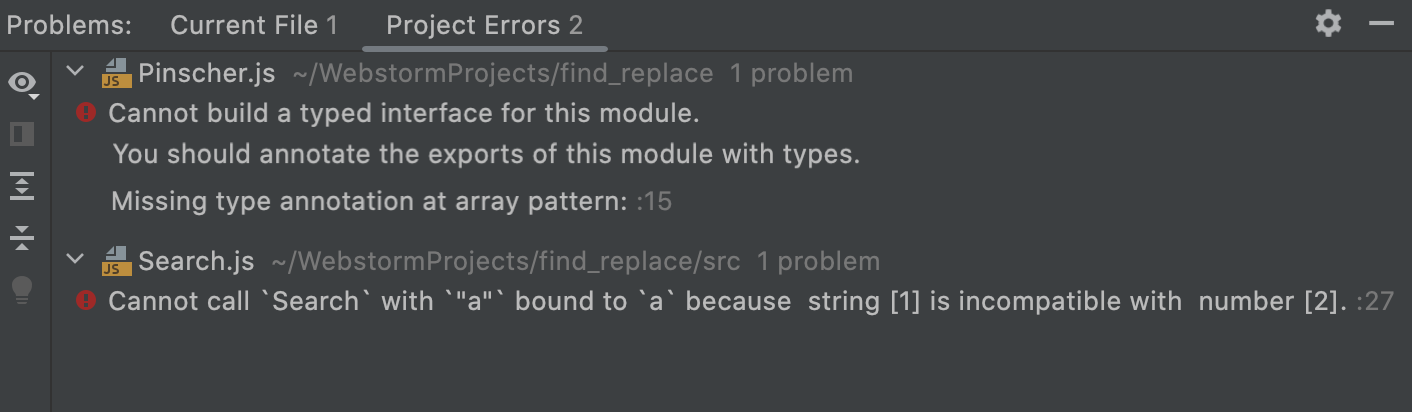Toggle the editor preview panel

(22, 134)
